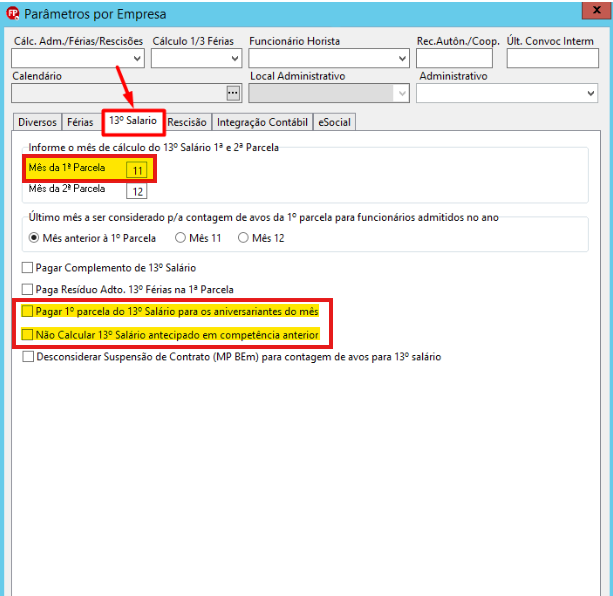This screenshot has height=596, width=613.
Task: Click the FP application icon in title bar
Action: 13,14
